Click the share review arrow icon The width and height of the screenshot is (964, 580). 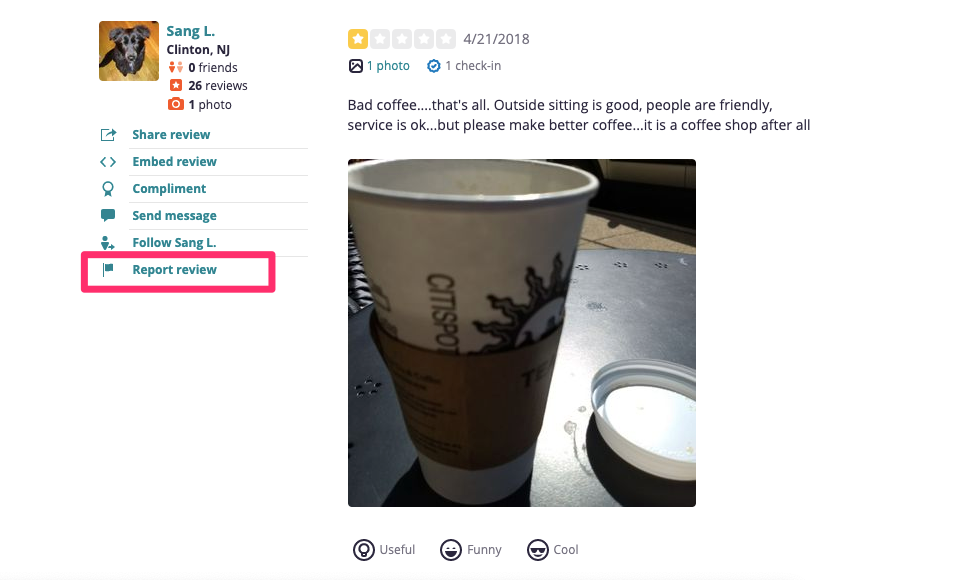(108, 135)
